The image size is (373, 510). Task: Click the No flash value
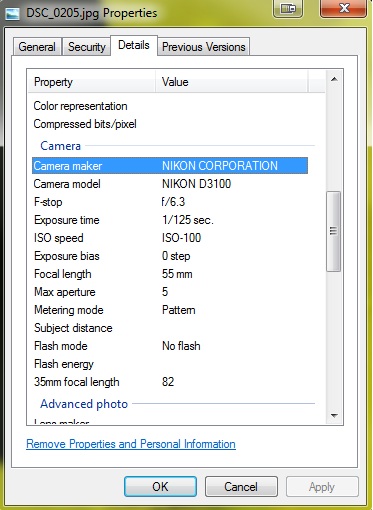[181, 346]
